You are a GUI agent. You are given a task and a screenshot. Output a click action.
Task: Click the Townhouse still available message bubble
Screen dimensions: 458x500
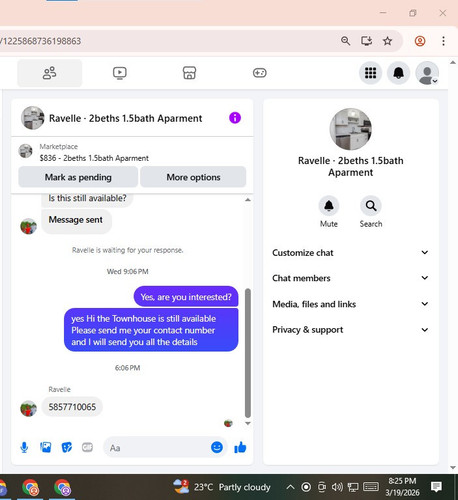point(151,330)
